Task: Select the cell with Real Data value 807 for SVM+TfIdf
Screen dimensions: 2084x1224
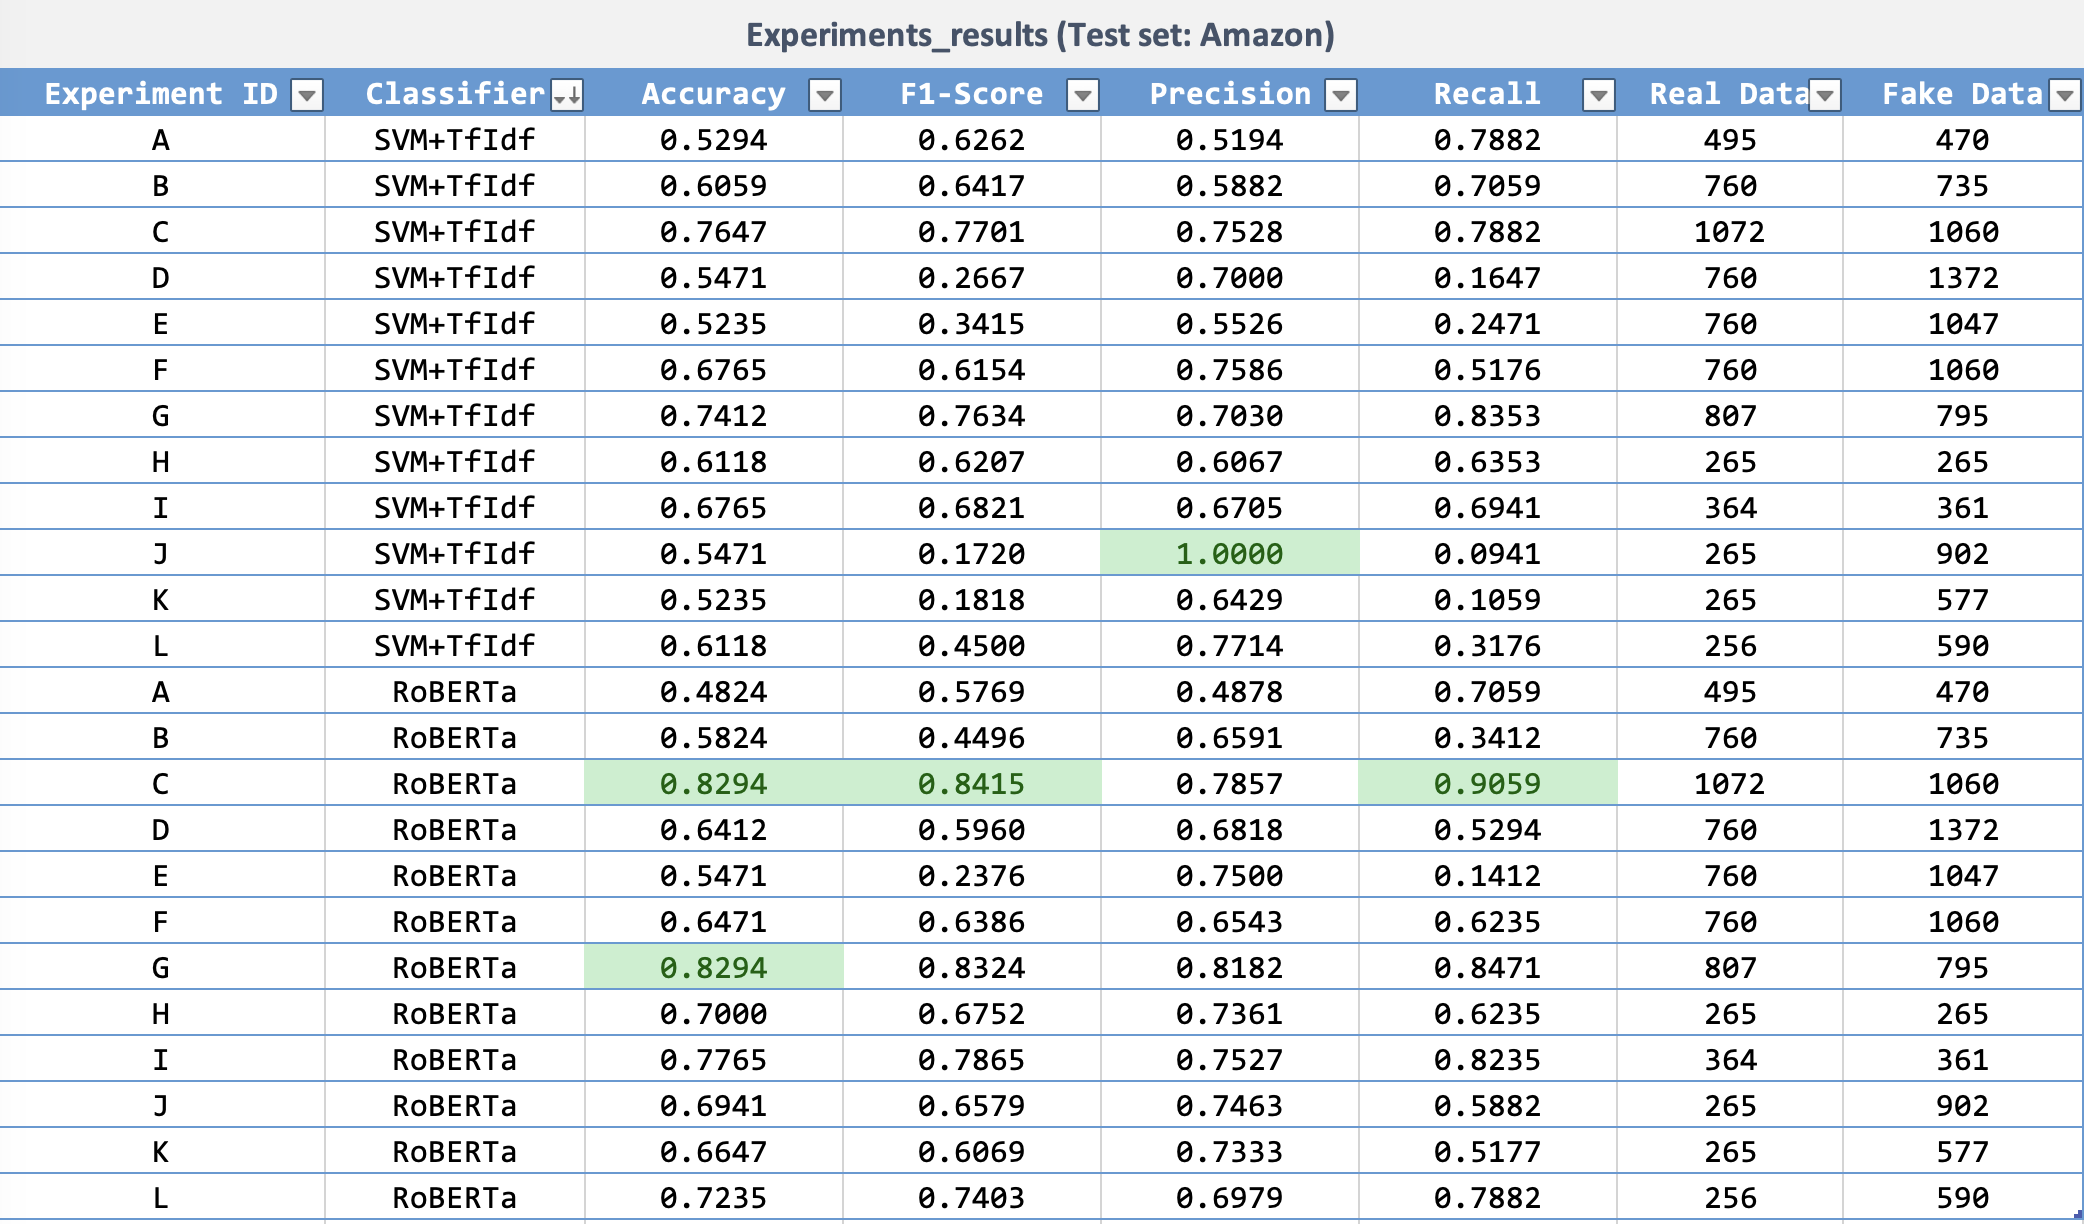Action: tap(1730, 415)
